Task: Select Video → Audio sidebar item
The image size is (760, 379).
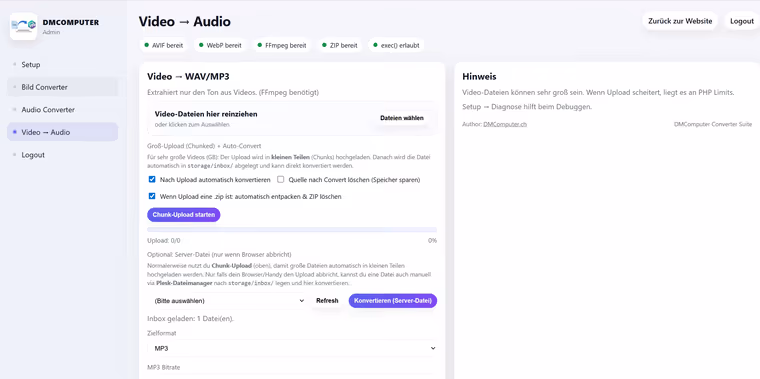Action: 63,132
